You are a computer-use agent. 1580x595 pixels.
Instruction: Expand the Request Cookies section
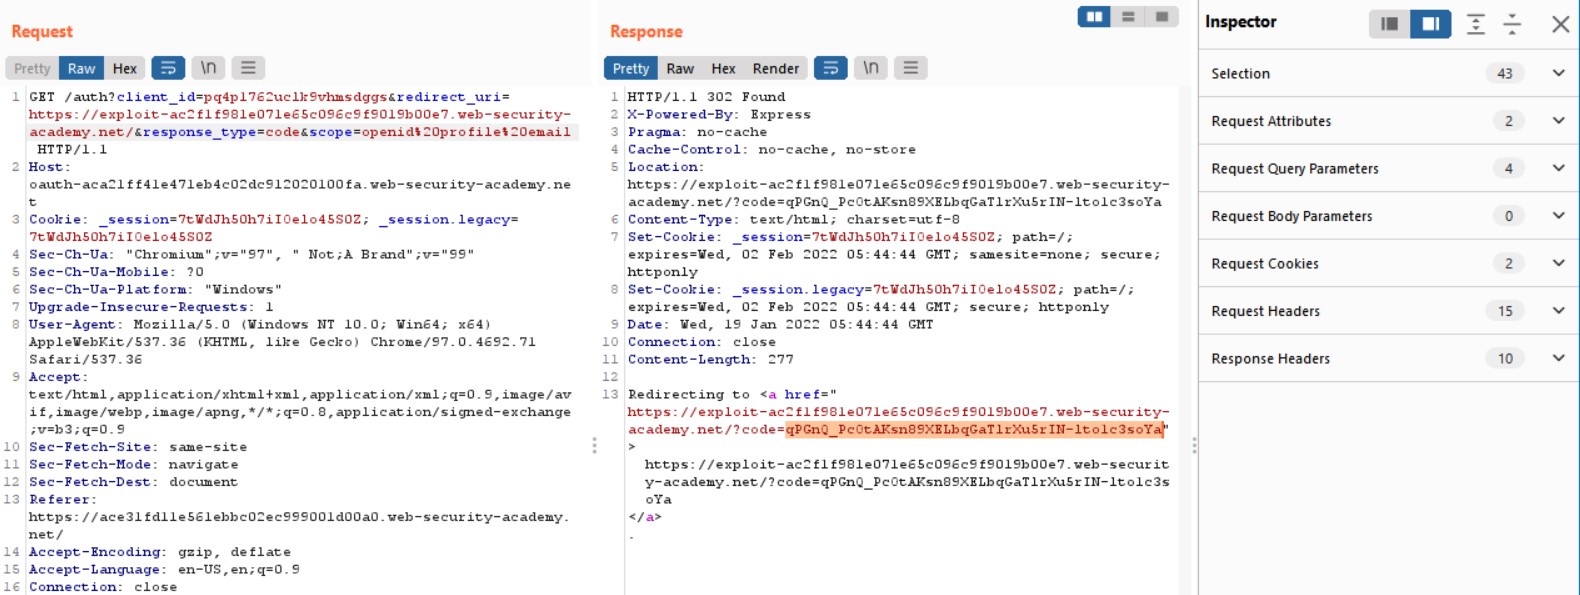[x=1558, y=263]
